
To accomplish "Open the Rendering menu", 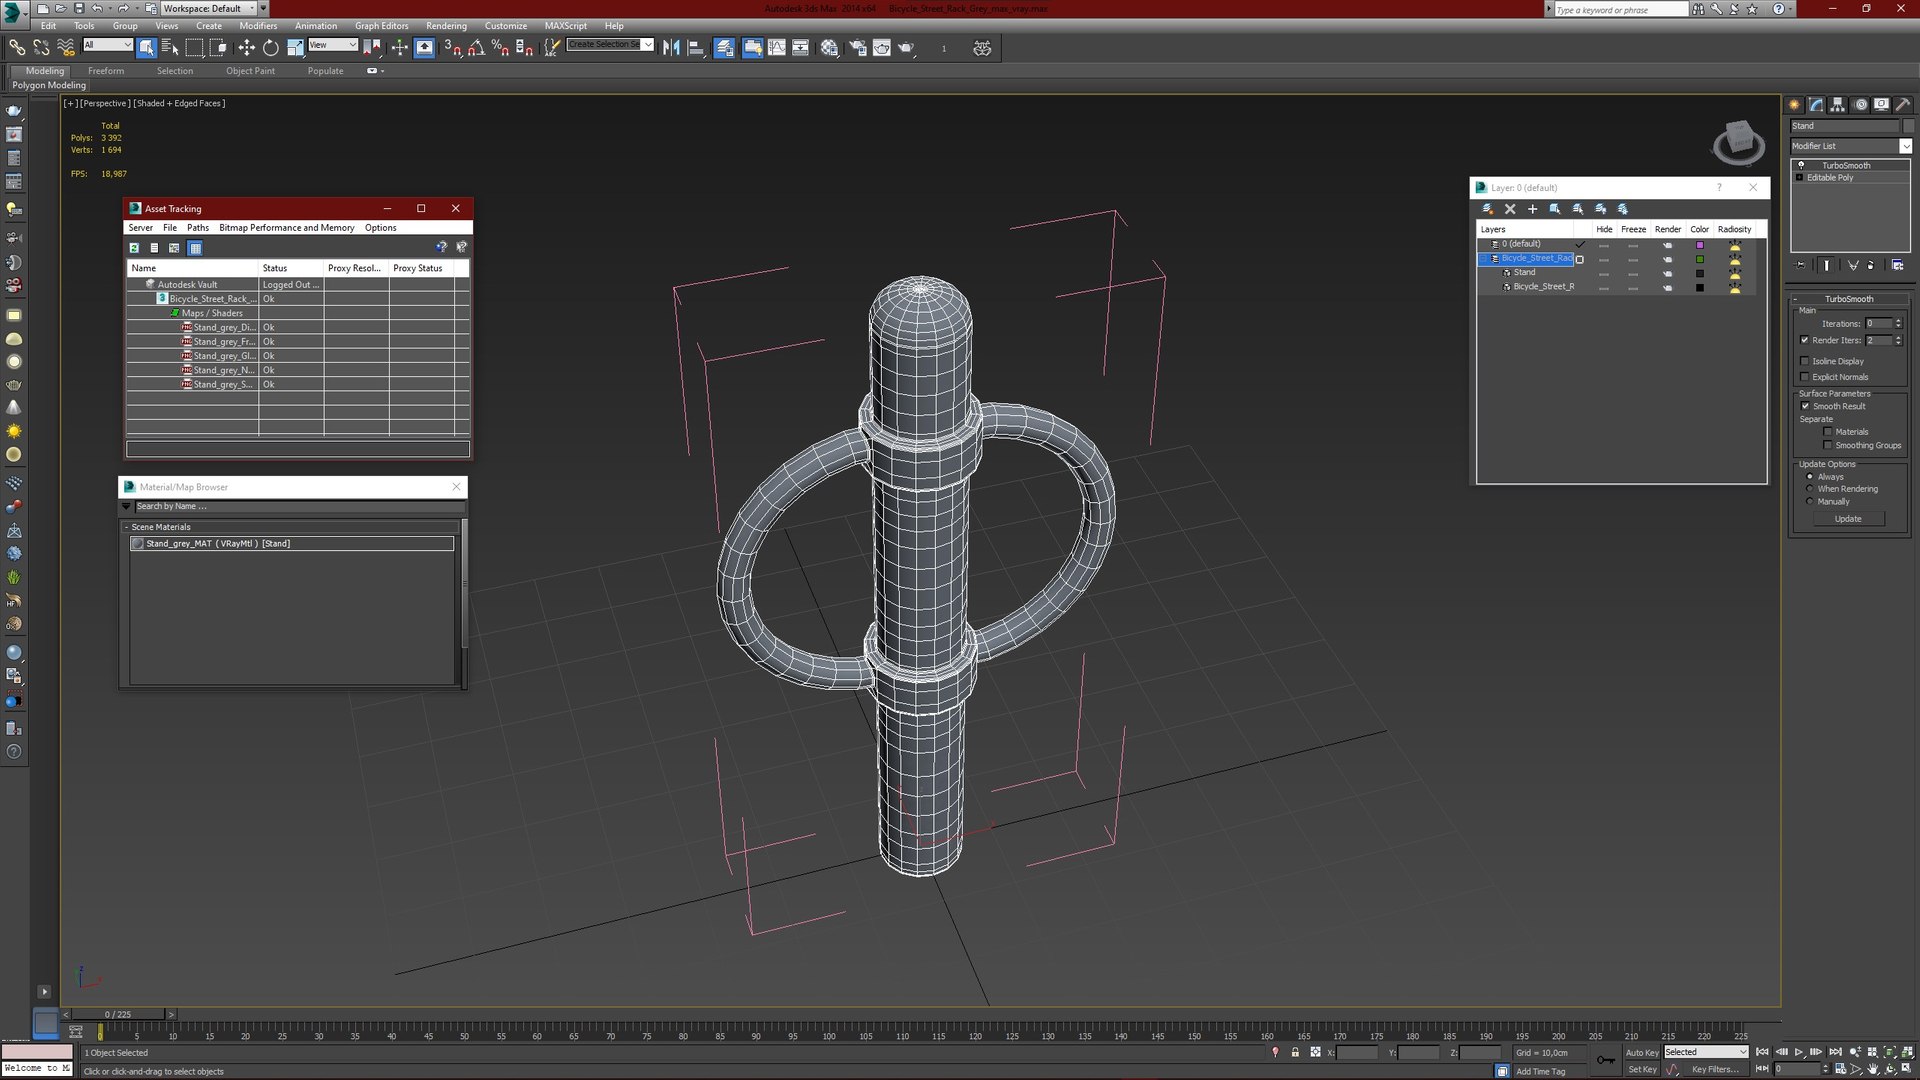I will click(x=446, y=26).
